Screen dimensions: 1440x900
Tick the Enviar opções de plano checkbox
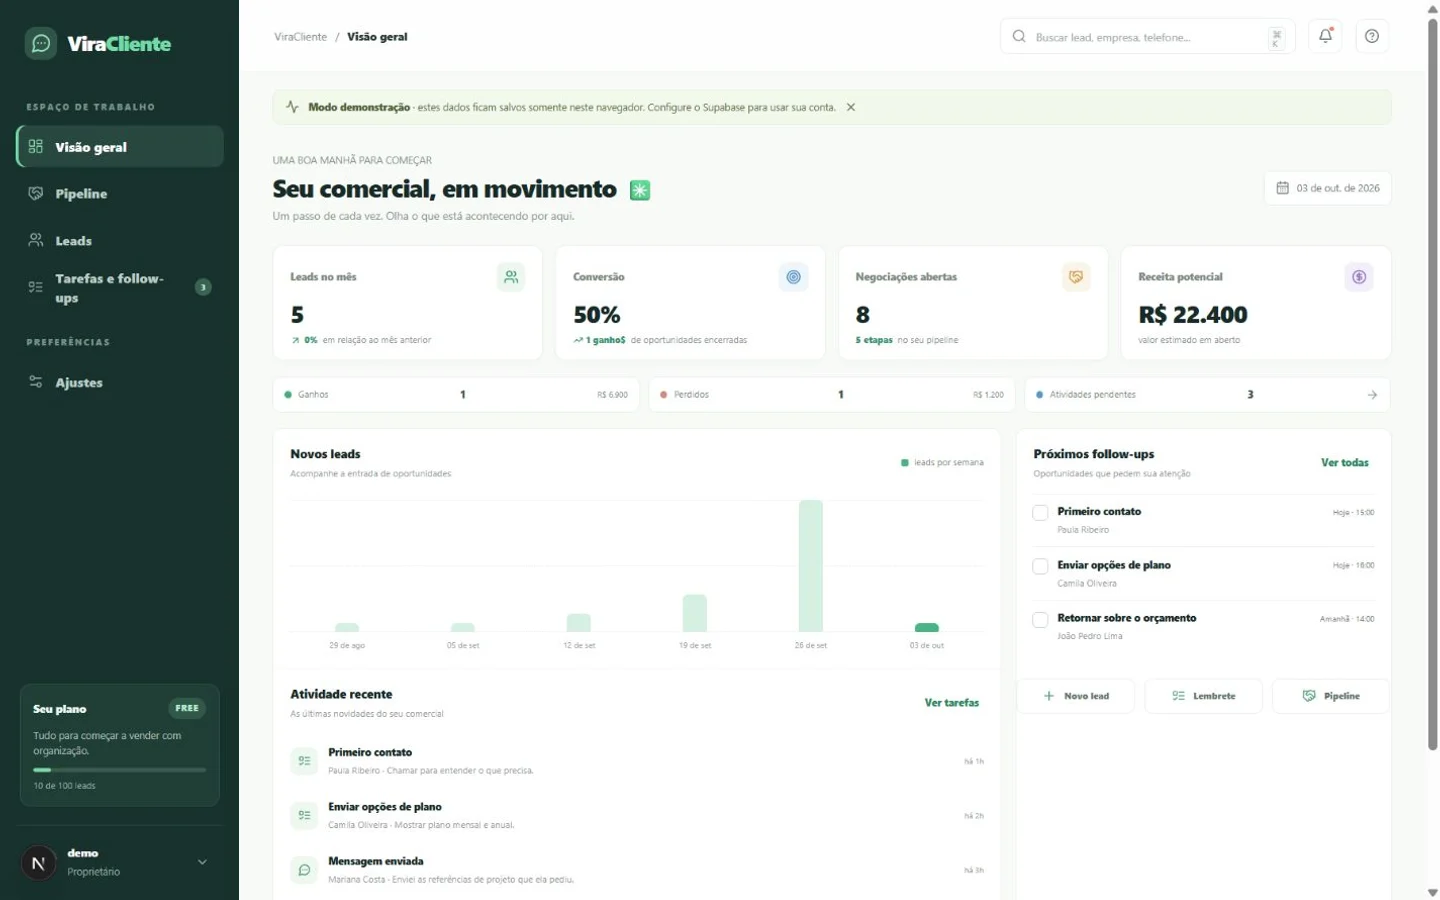coord(1040,566)
